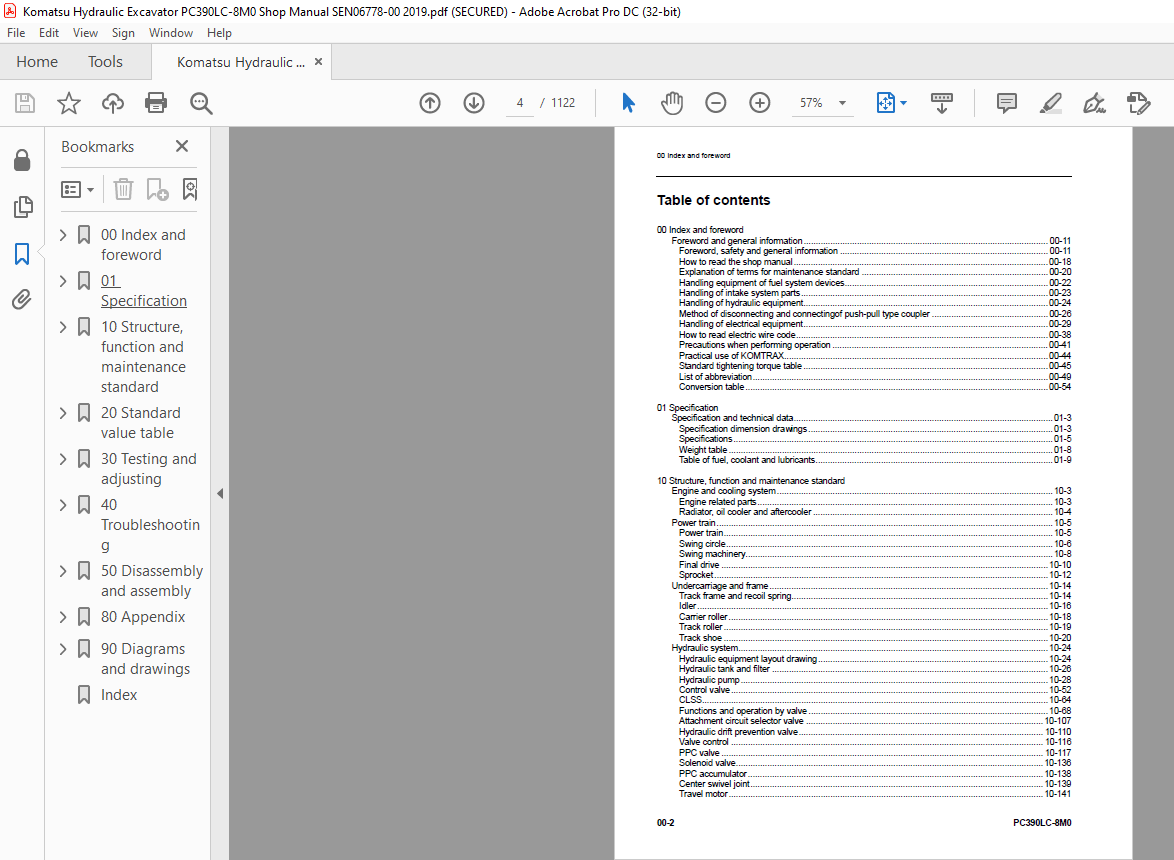Jump to 00 Index and foreword bookmark
The image size is (1174, 860).
[143, 245]
